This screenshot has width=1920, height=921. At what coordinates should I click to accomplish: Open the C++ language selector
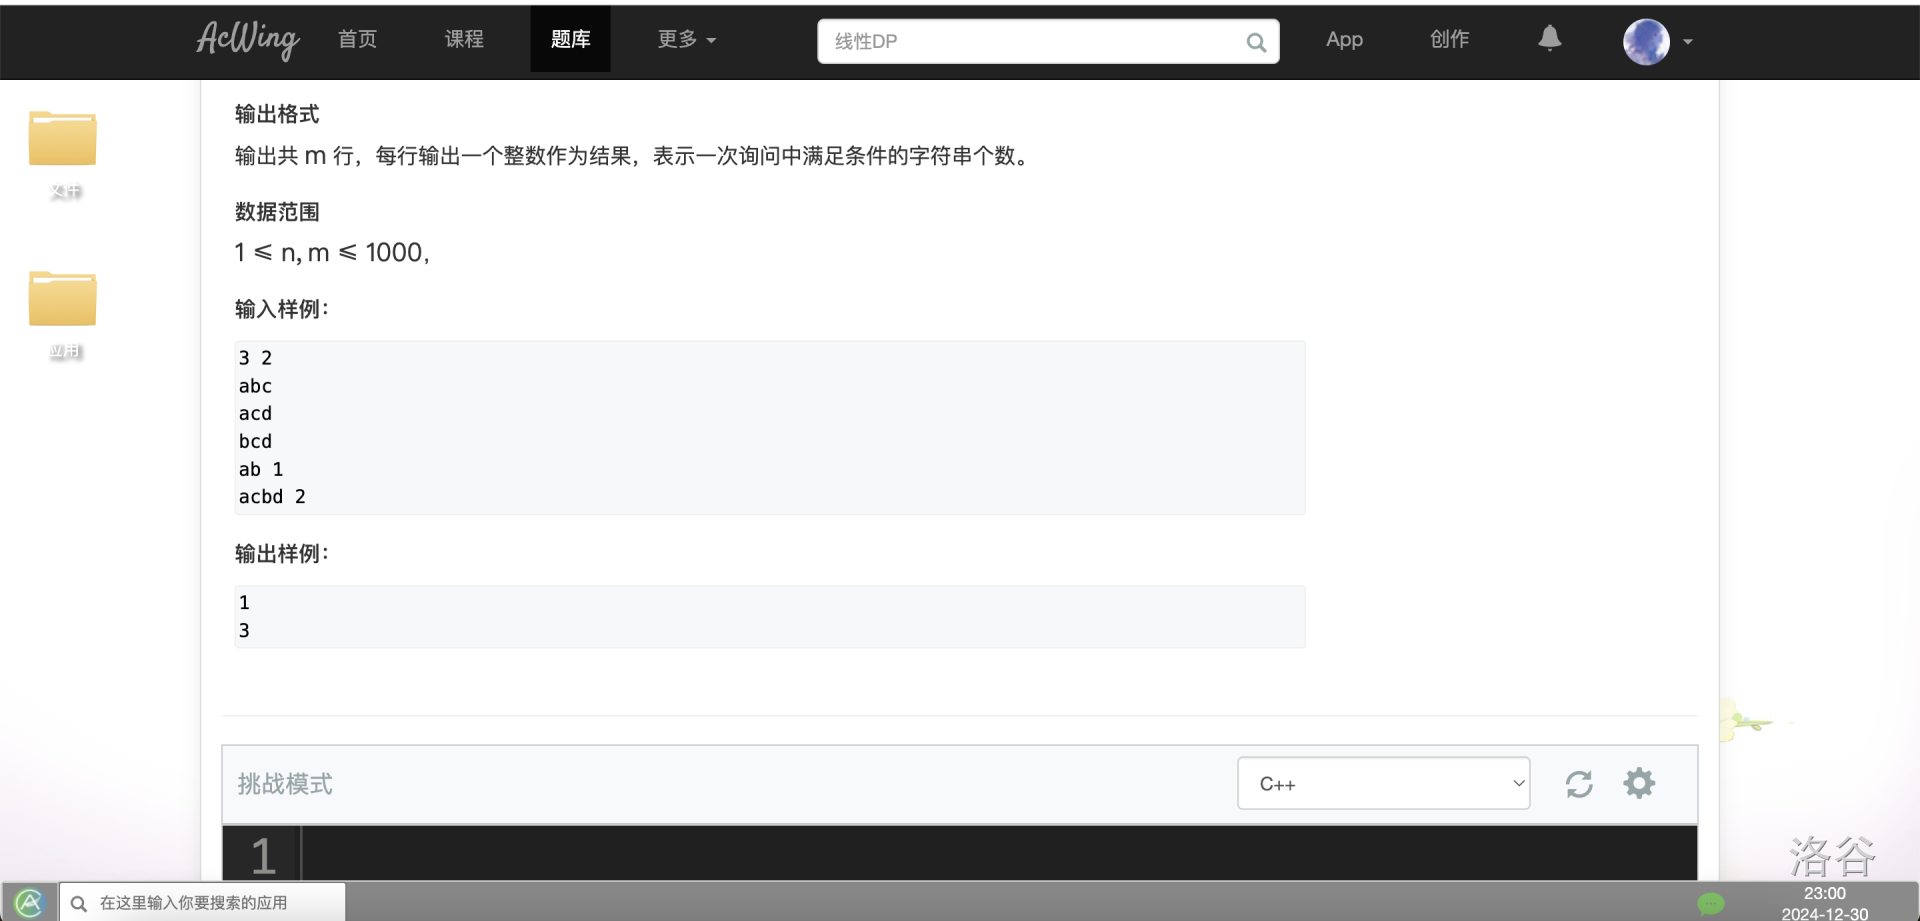[1383, 783]
